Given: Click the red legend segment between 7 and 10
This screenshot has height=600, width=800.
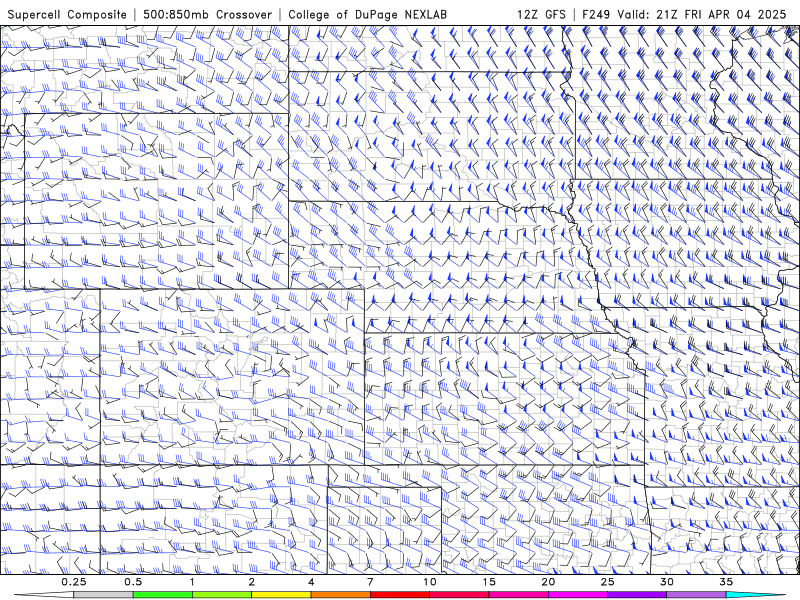Looking at the screenshot, I should 399,595.
